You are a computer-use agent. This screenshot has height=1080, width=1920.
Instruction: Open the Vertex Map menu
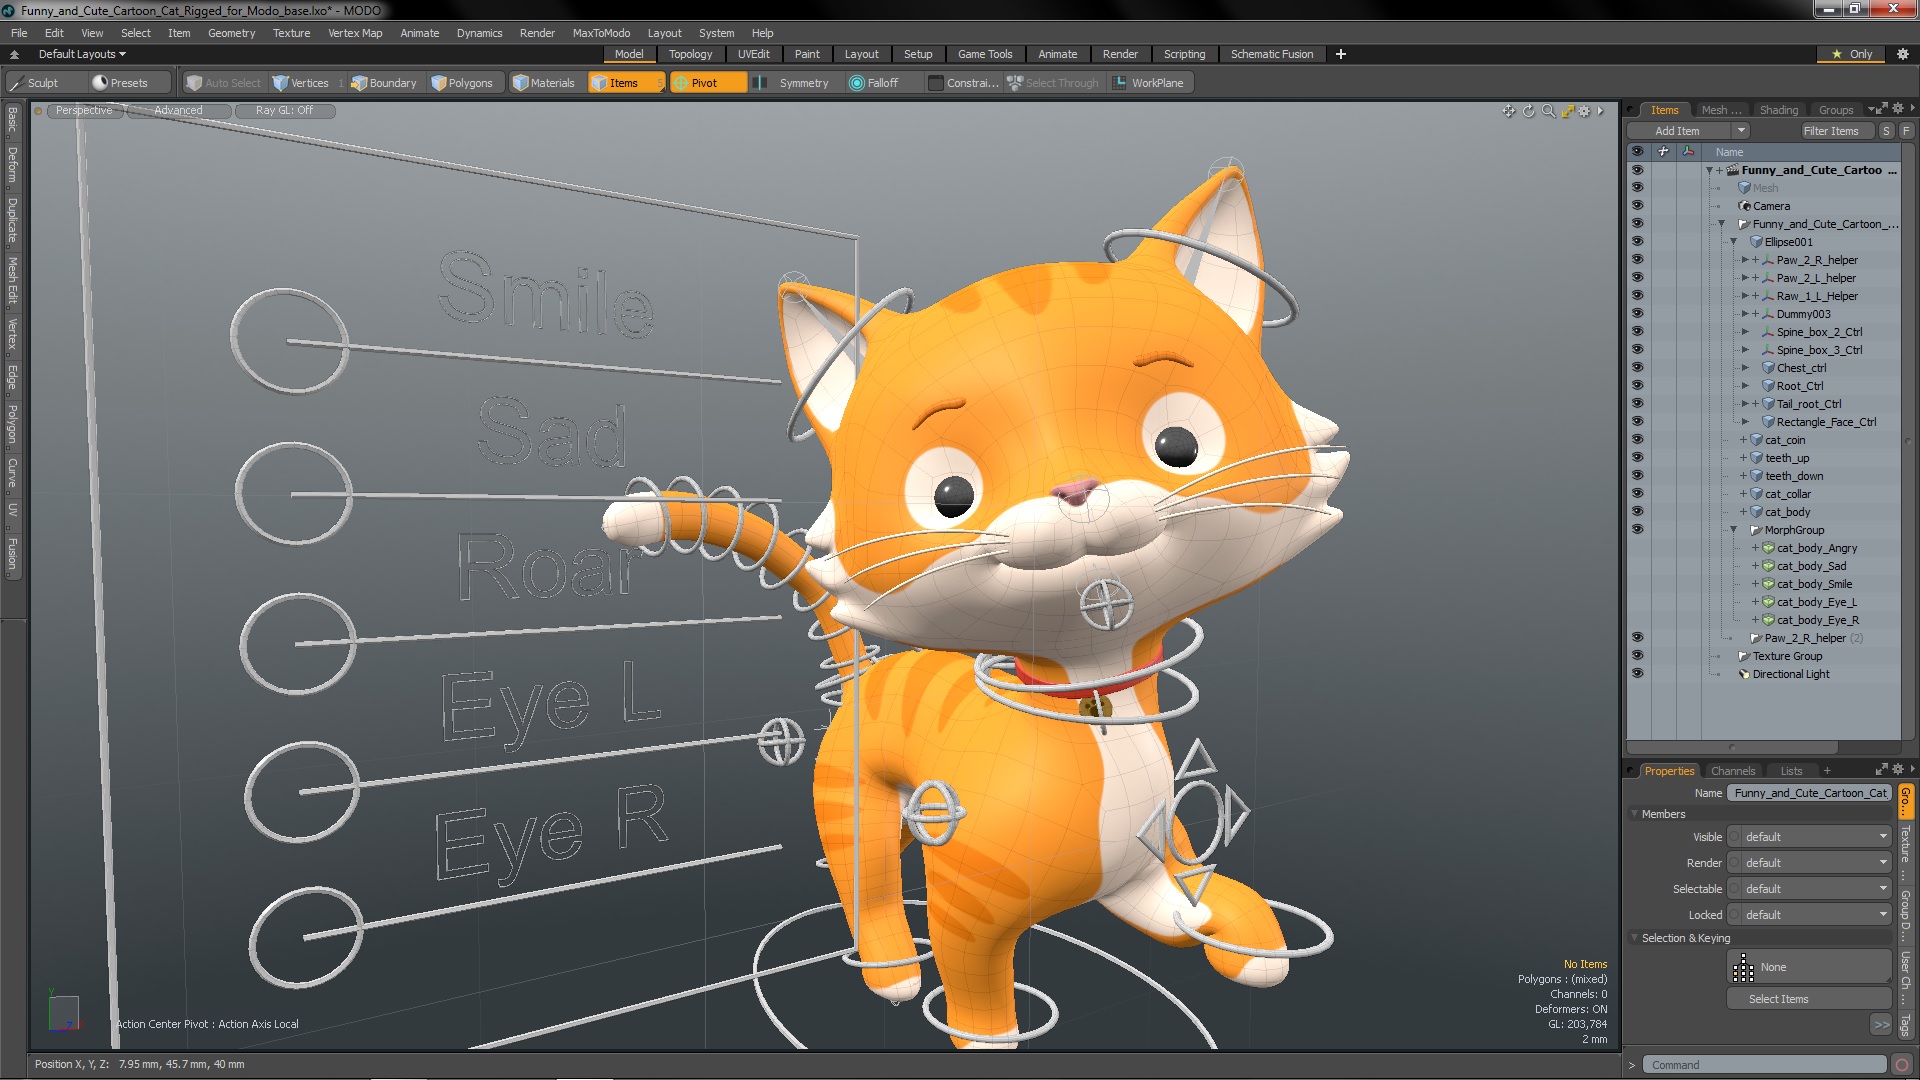[x=355, y=33]
